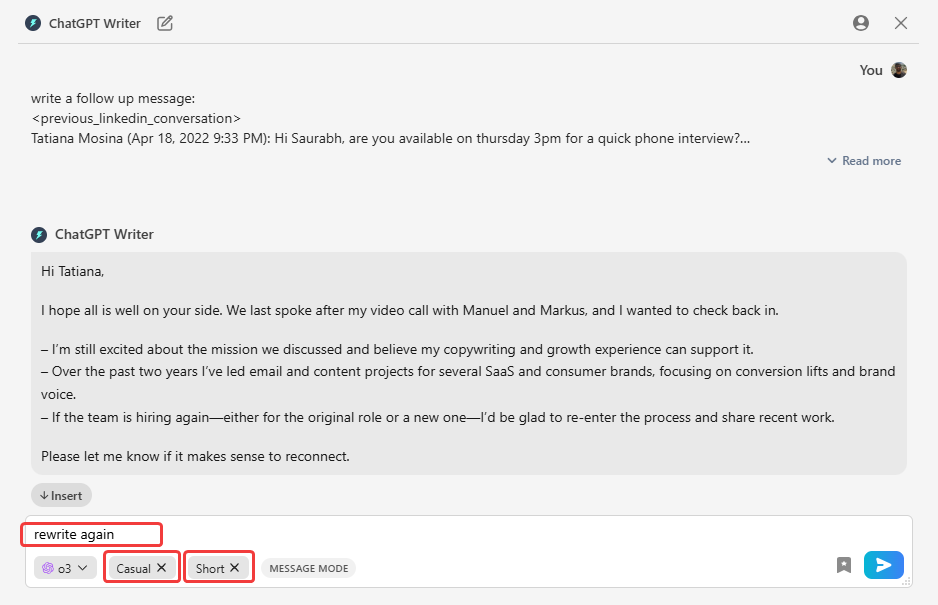The height and width of the screenshot is (605, 938).
Task: Toggle the MESSAGE MODE chip
Action: point(309,568)
